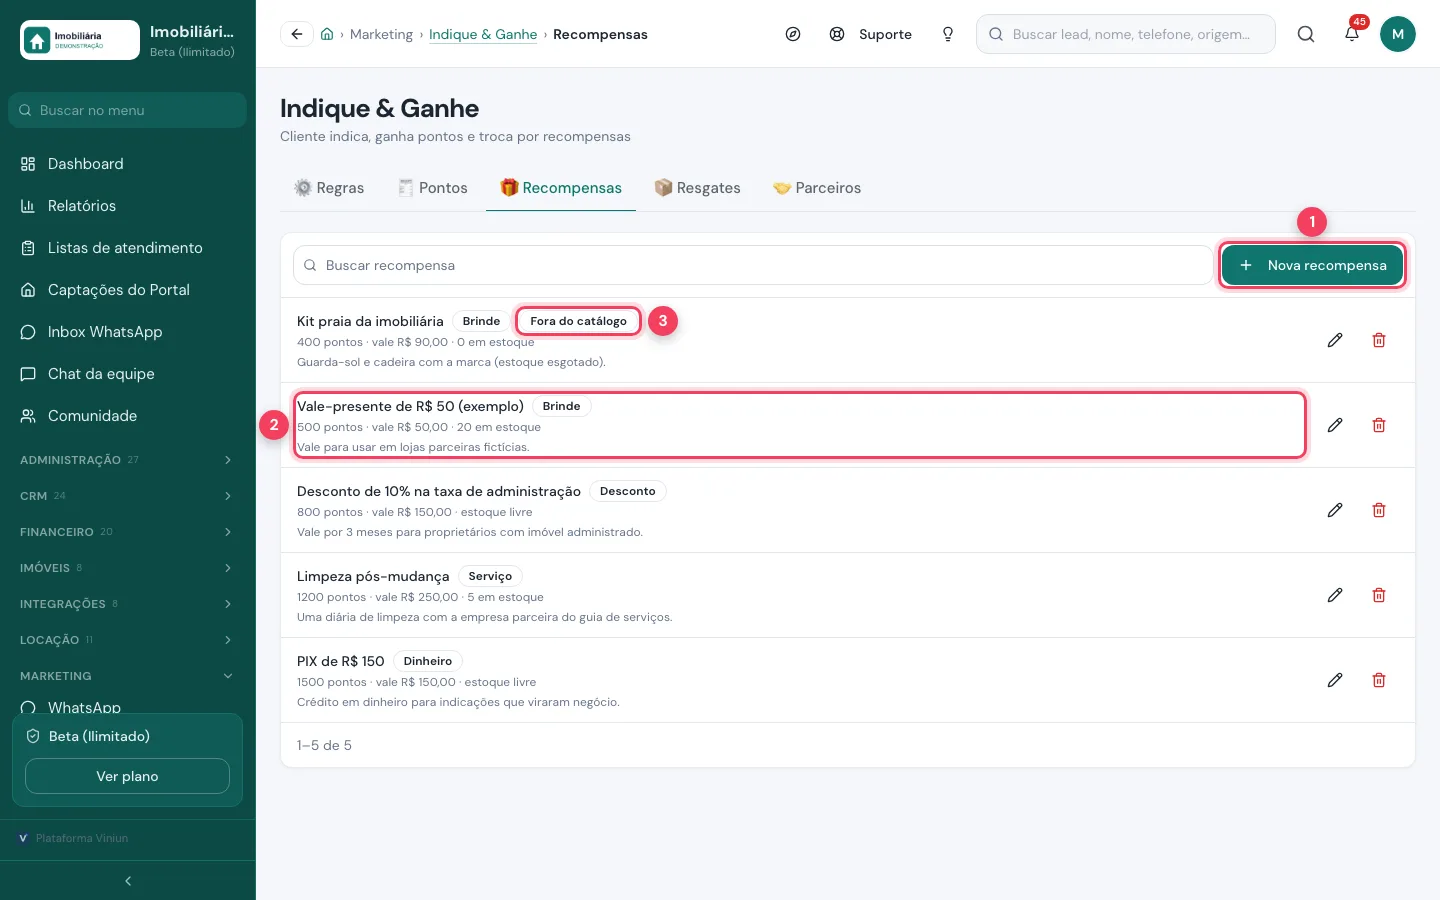This screenshot has height=900, width=1440.
Task: Open the home breadcrumb icon
Action: (327, 34)
